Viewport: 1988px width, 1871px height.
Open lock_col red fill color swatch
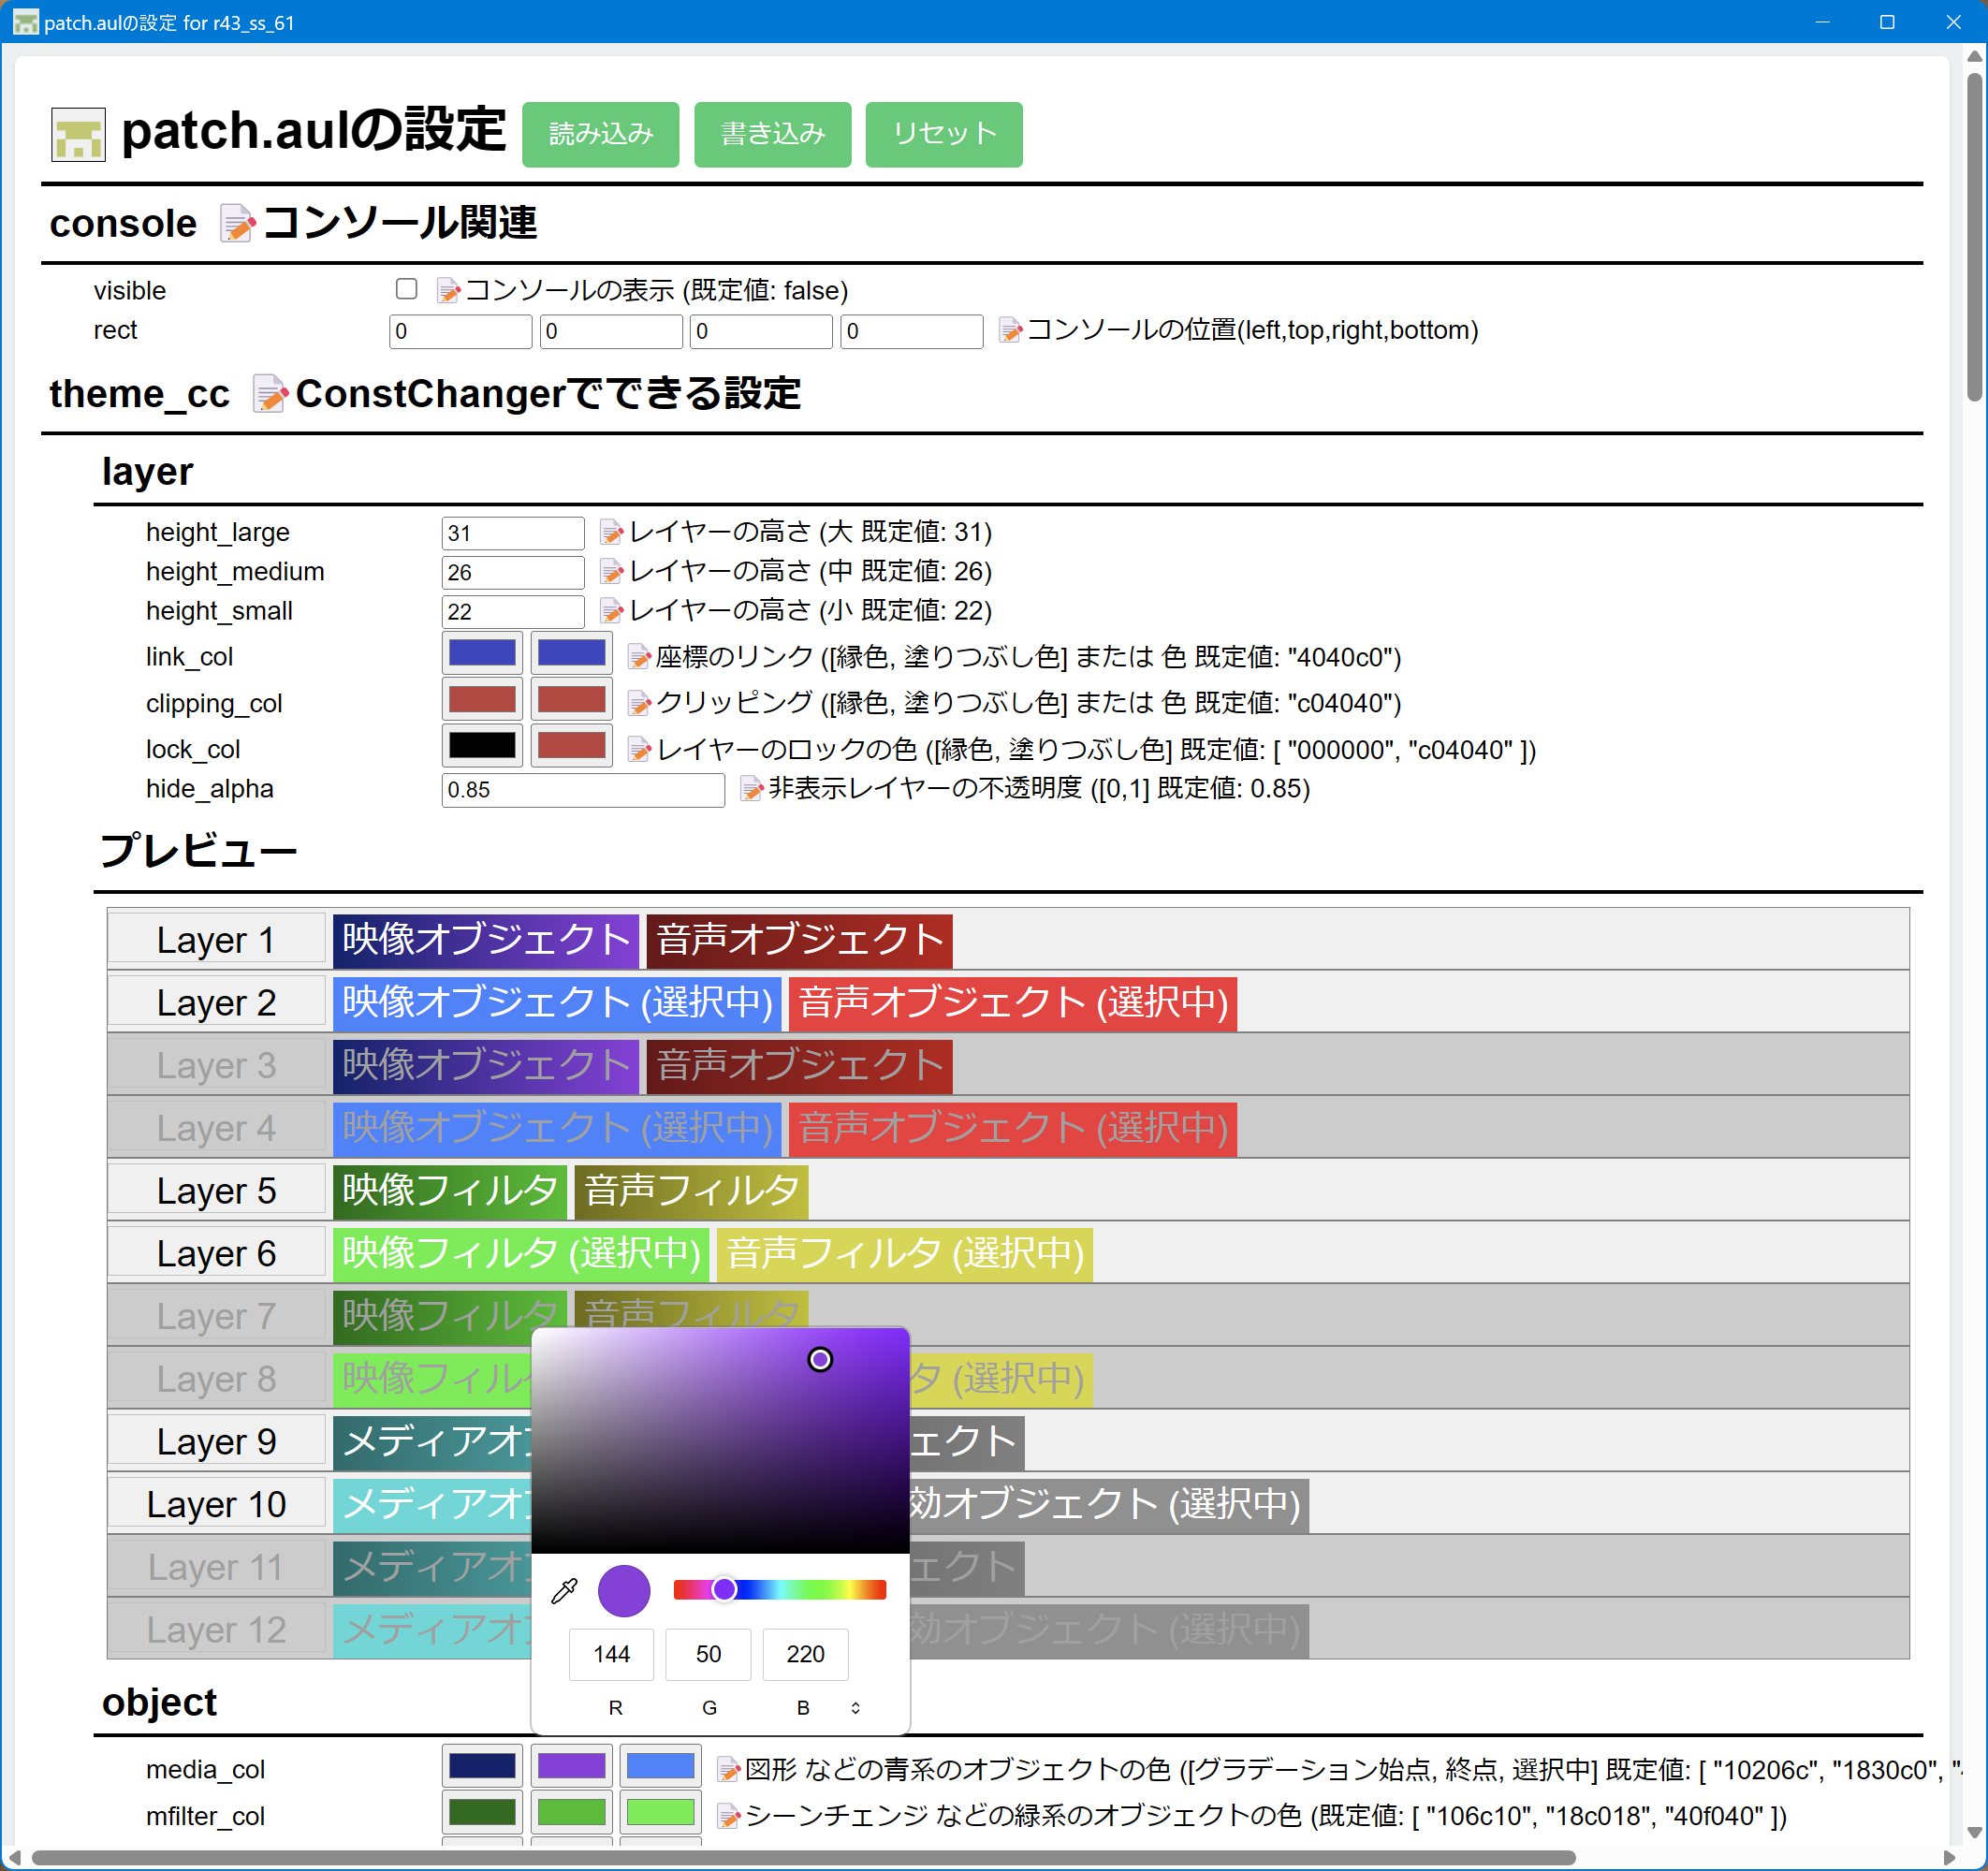(571, 746)
